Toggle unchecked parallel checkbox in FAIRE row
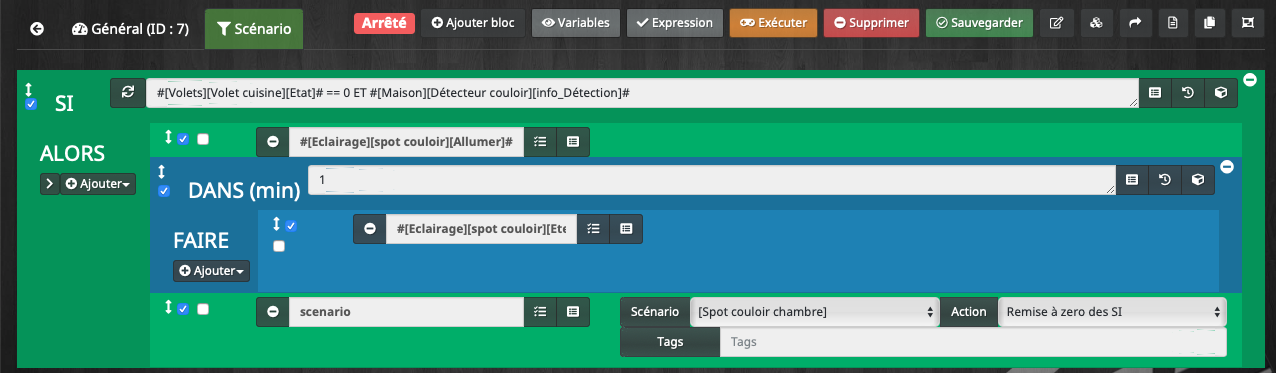Viewport: 1276px width, 373px height. click(279, 246)
